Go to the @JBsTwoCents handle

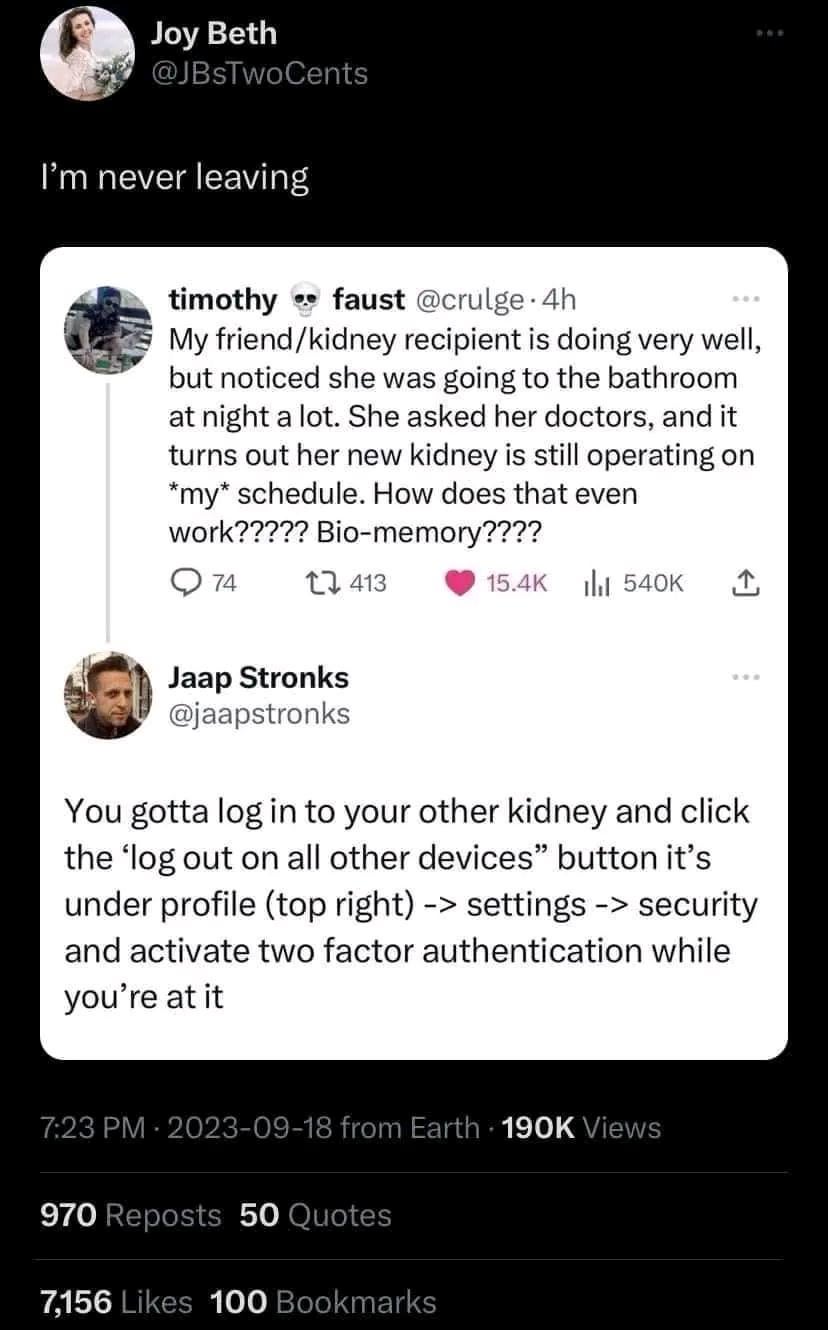coord(259,73)
